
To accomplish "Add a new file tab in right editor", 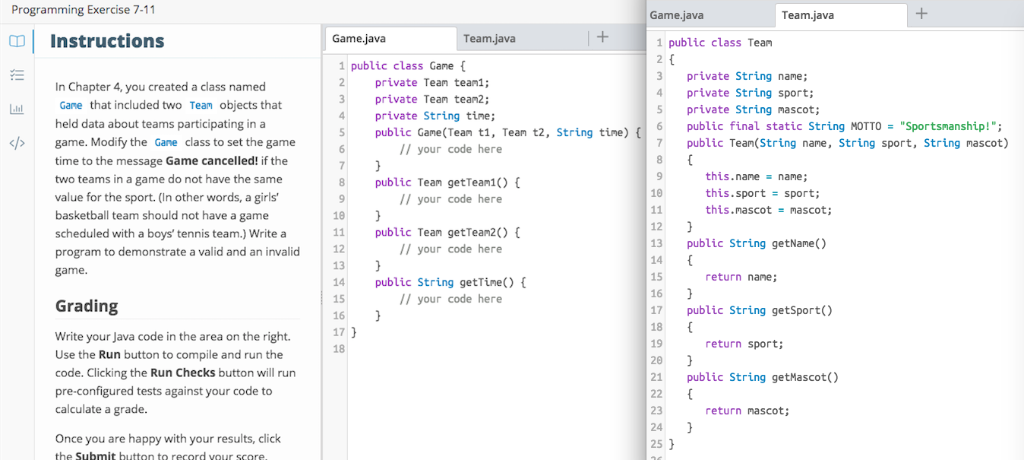I will pos(921,14).
